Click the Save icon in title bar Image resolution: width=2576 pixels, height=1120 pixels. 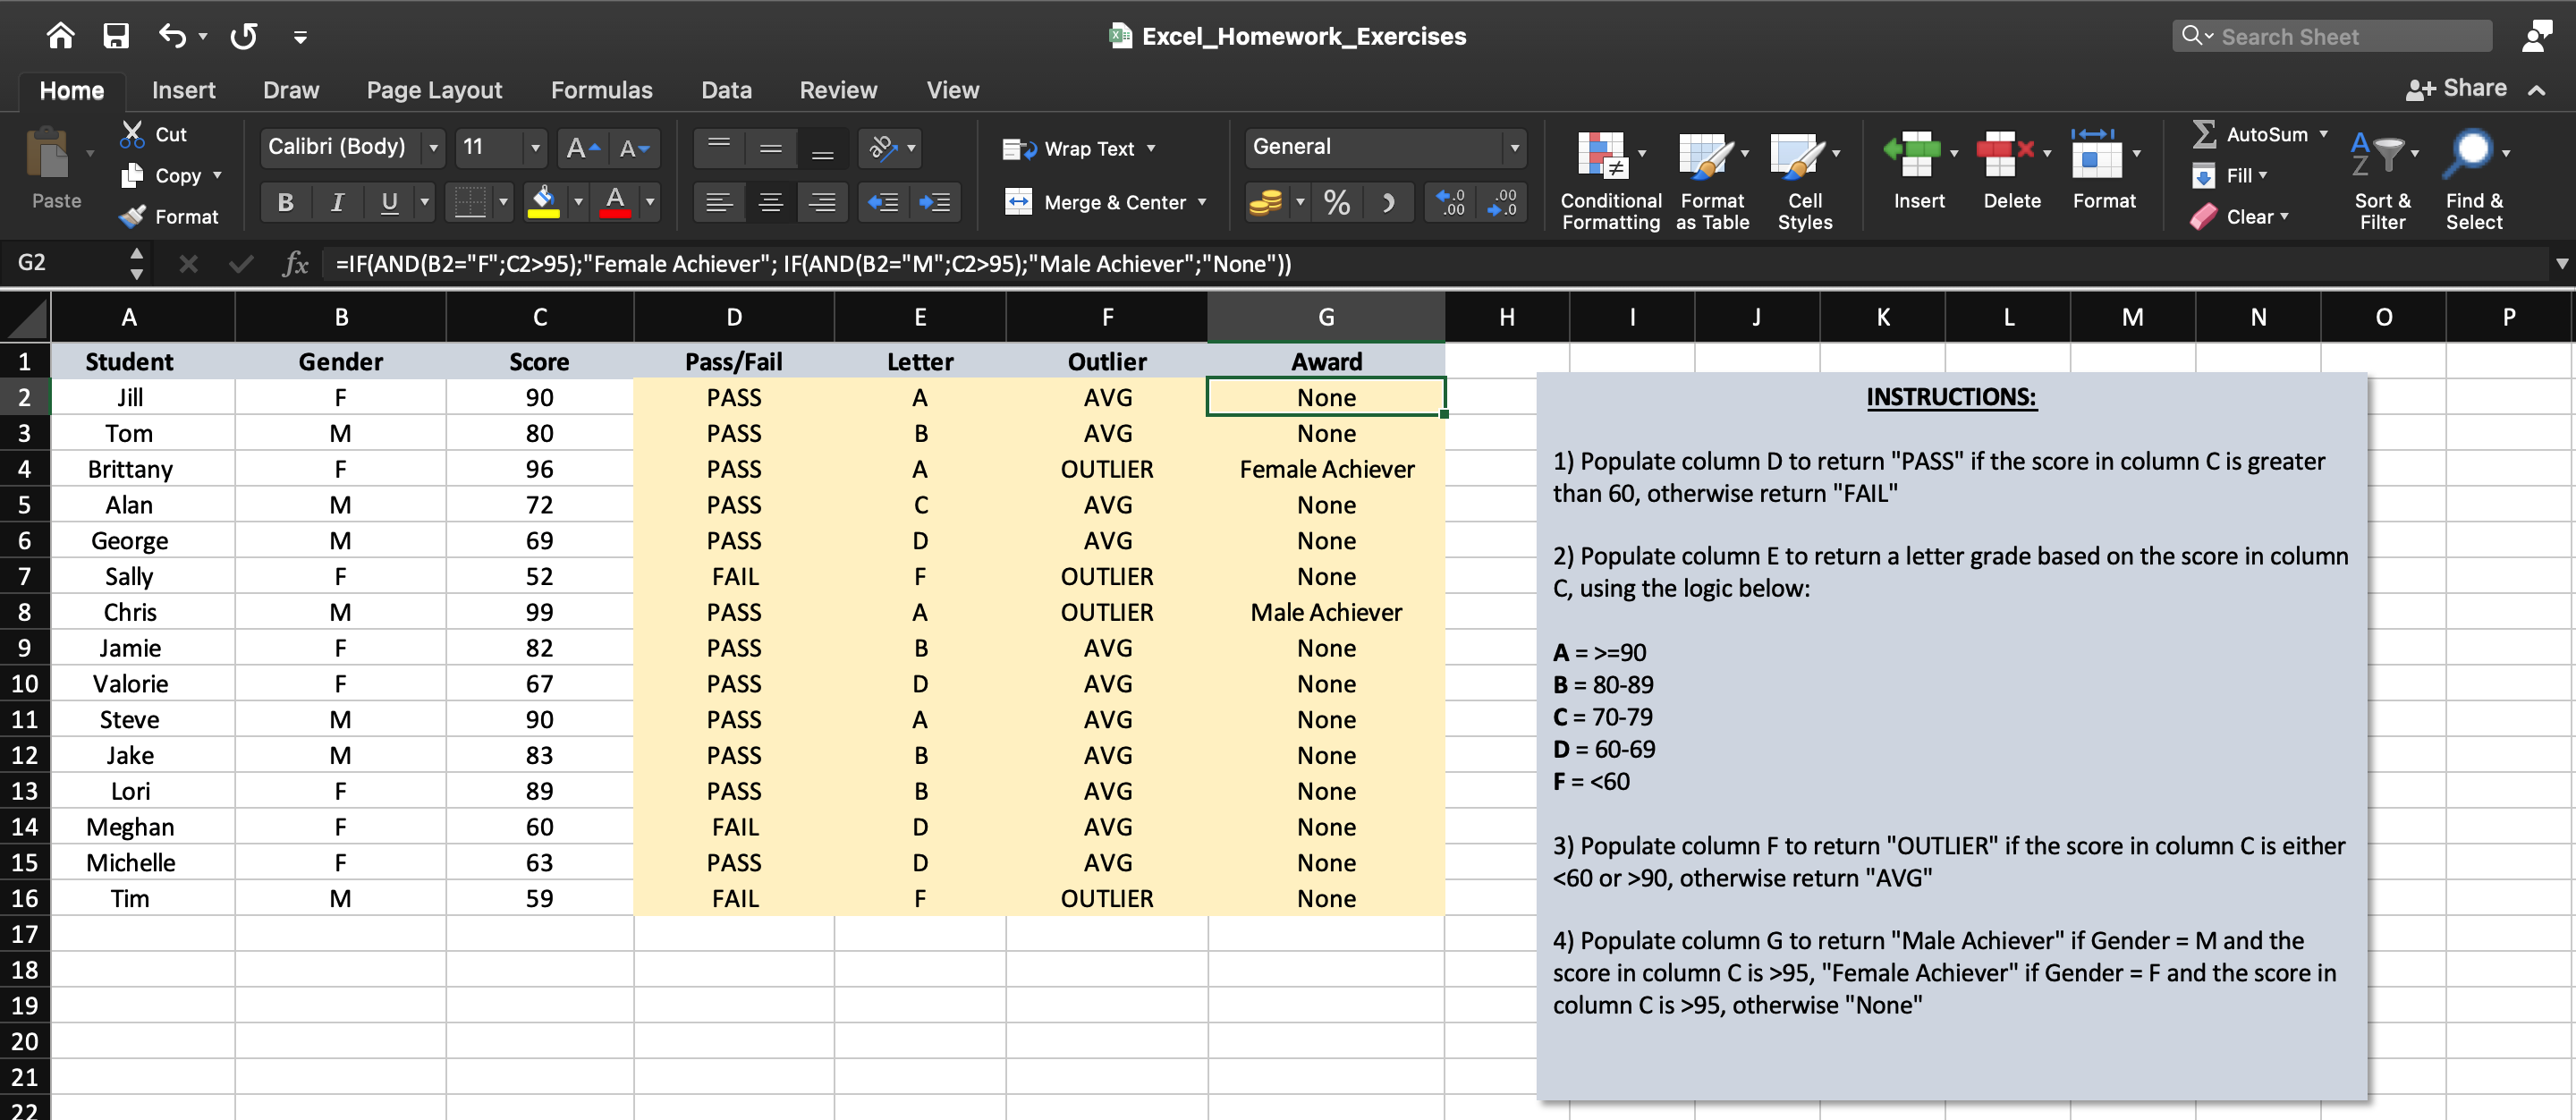(x=116, y=37)
